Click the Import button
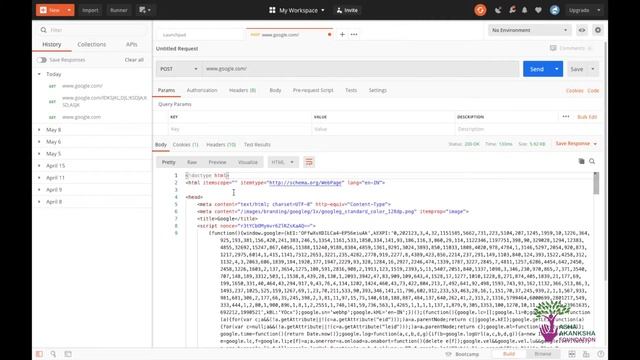The width and height of the screenshot is (640, 360). (x=90, y=10)
